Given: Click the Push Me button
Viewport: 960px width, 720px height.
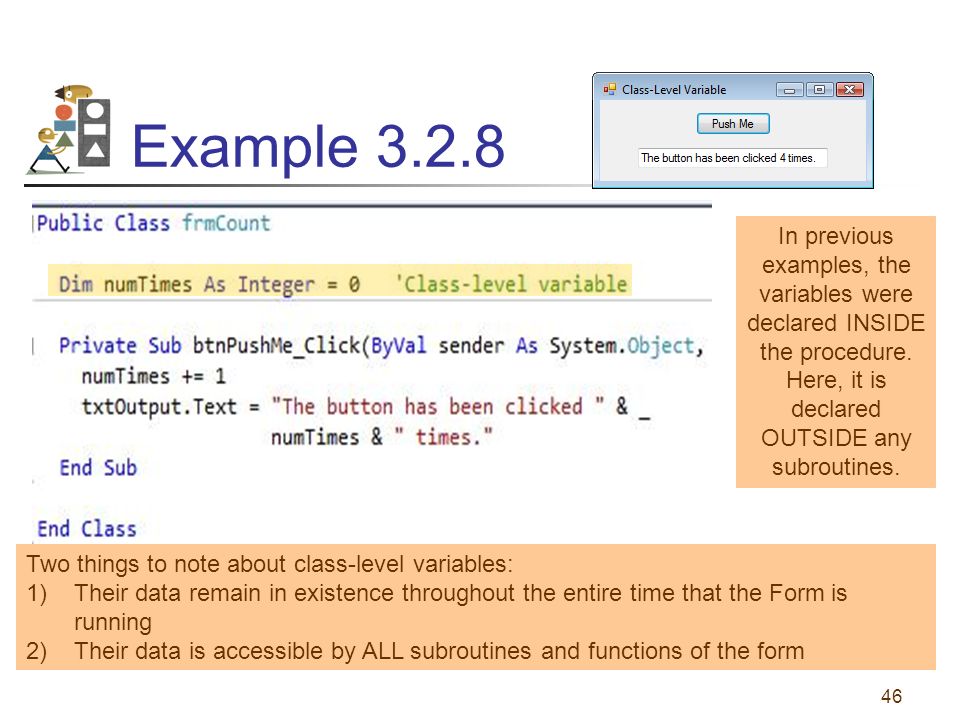Looking at the screenshot, I should click(x=733, y=124).
